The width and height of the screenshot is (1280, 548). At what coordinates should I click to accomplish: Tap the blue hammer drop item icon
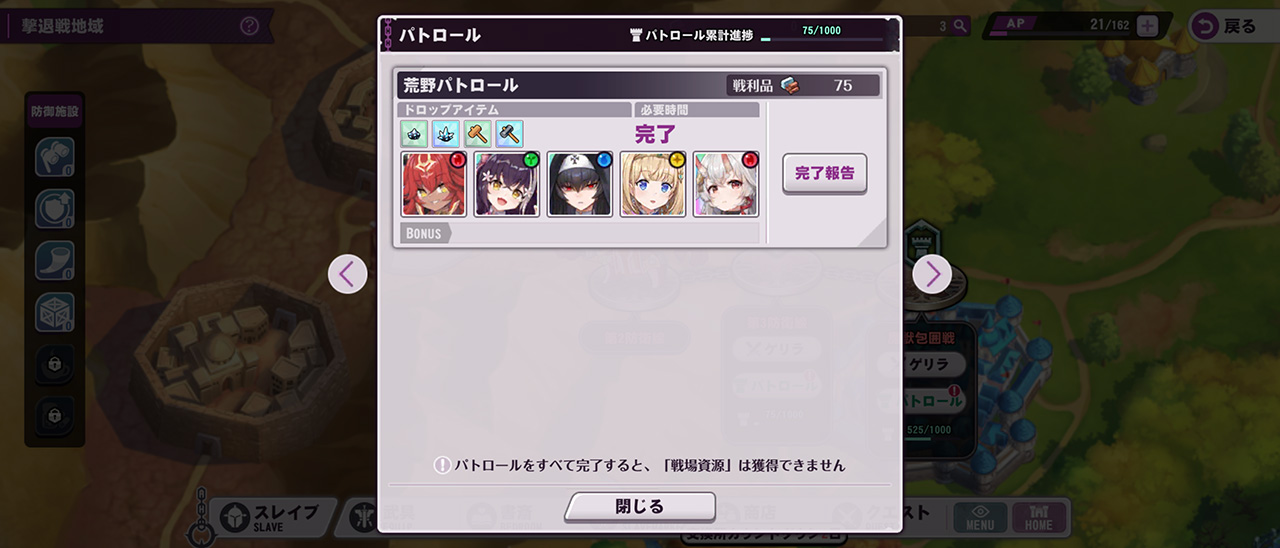(510, 133)
